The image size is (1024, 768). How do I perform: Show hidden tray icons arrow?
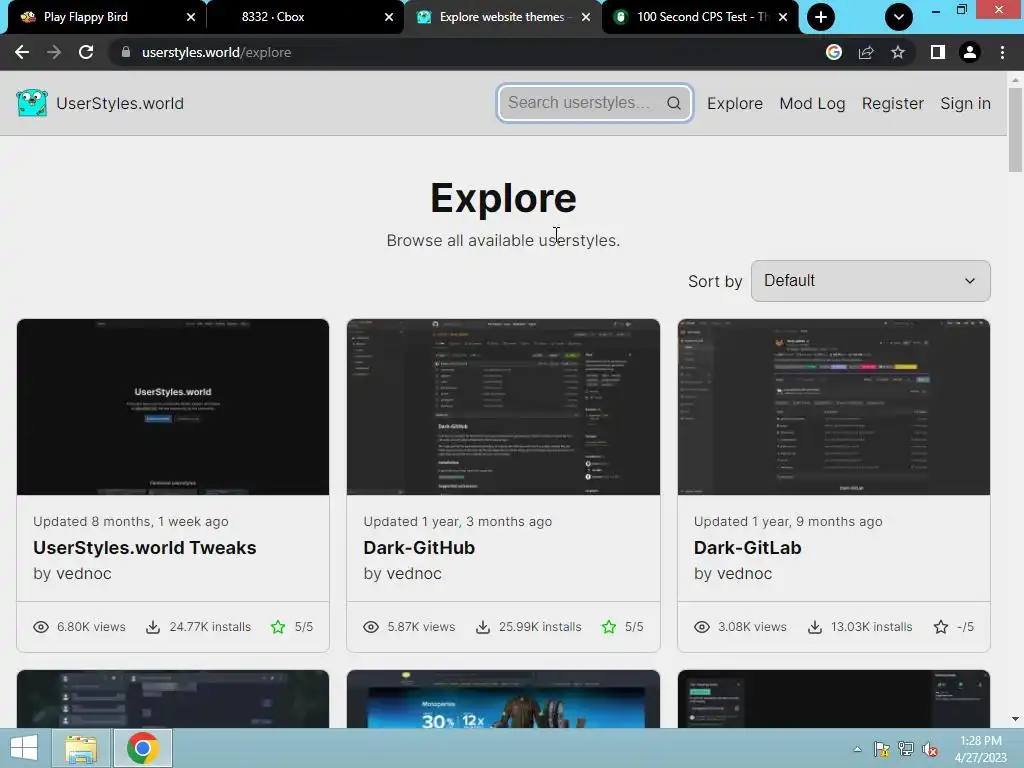coord(857,749)
